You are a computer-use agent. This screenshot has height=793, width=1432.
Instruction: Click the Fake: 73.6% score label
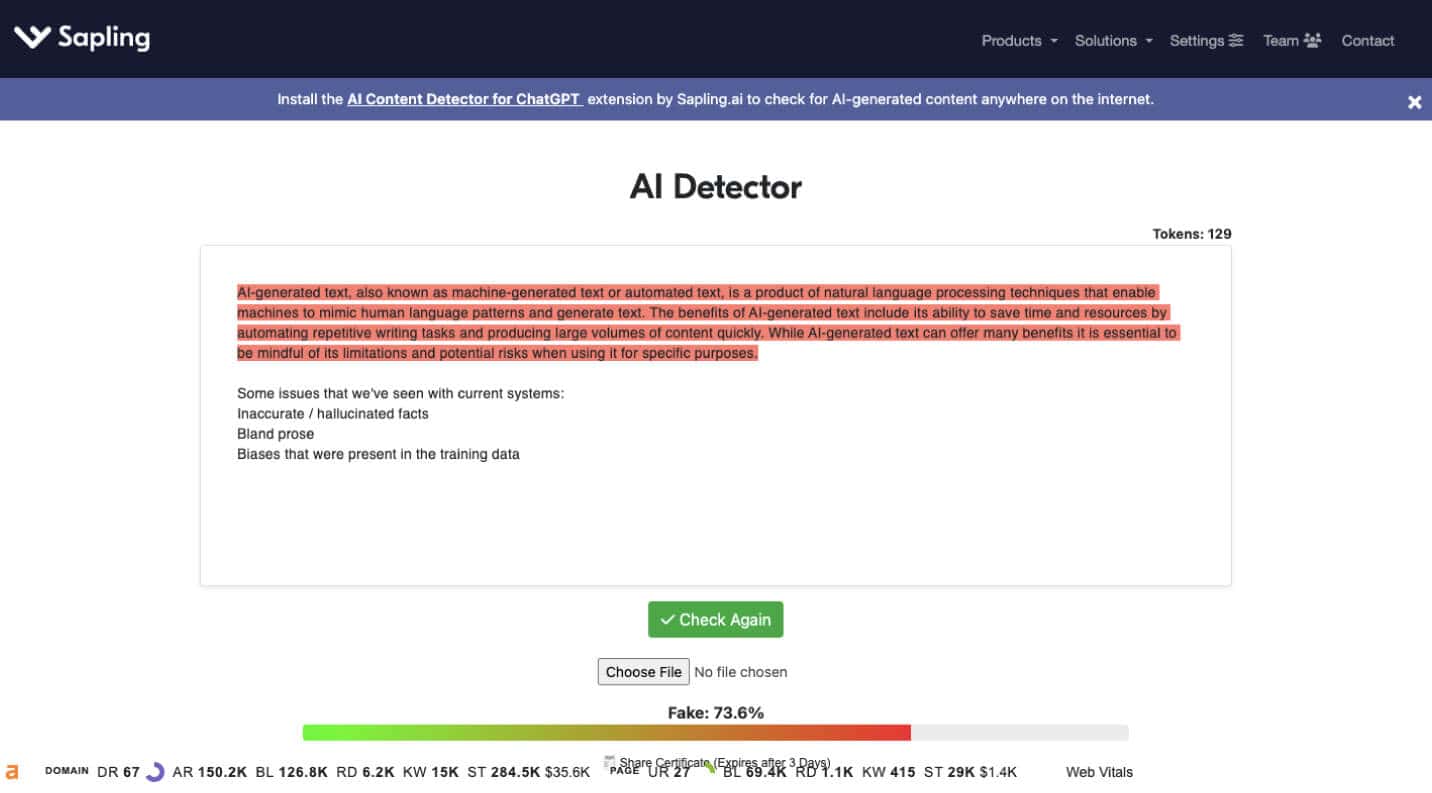click(716, 713)
